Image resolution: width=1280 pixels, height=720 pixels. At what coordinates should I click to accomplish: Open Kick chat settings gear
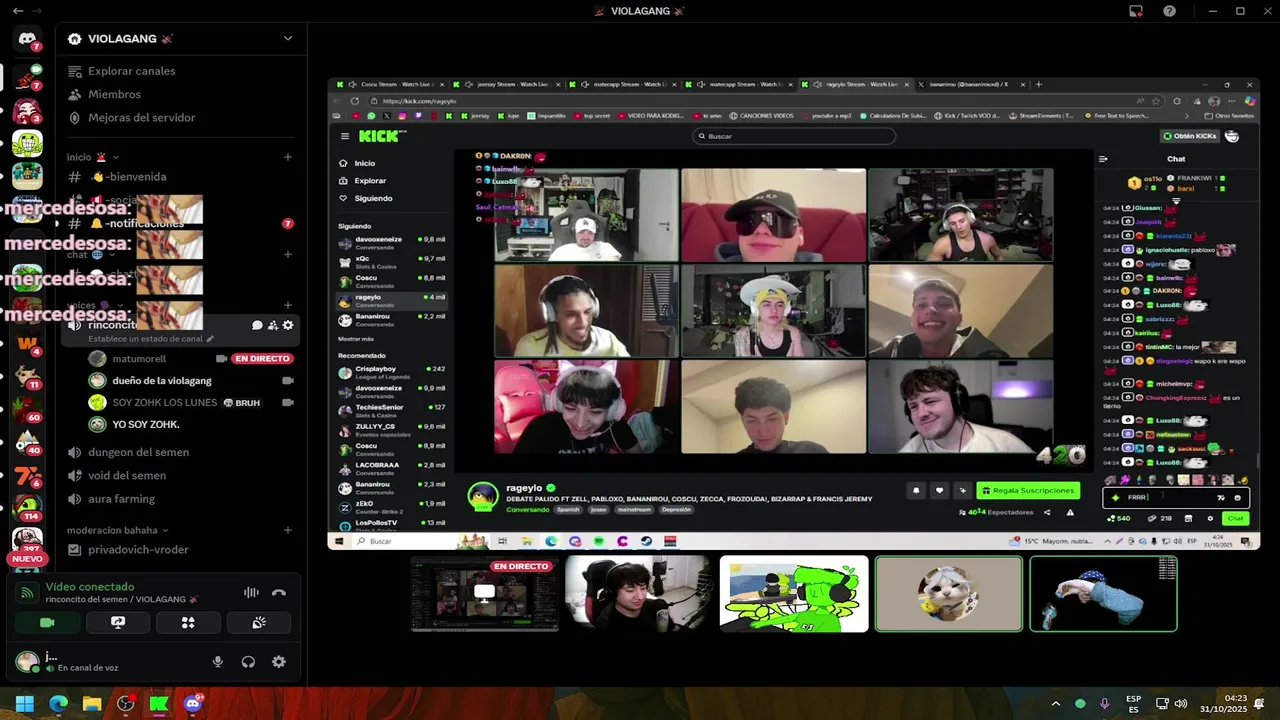coord(1210,518)
